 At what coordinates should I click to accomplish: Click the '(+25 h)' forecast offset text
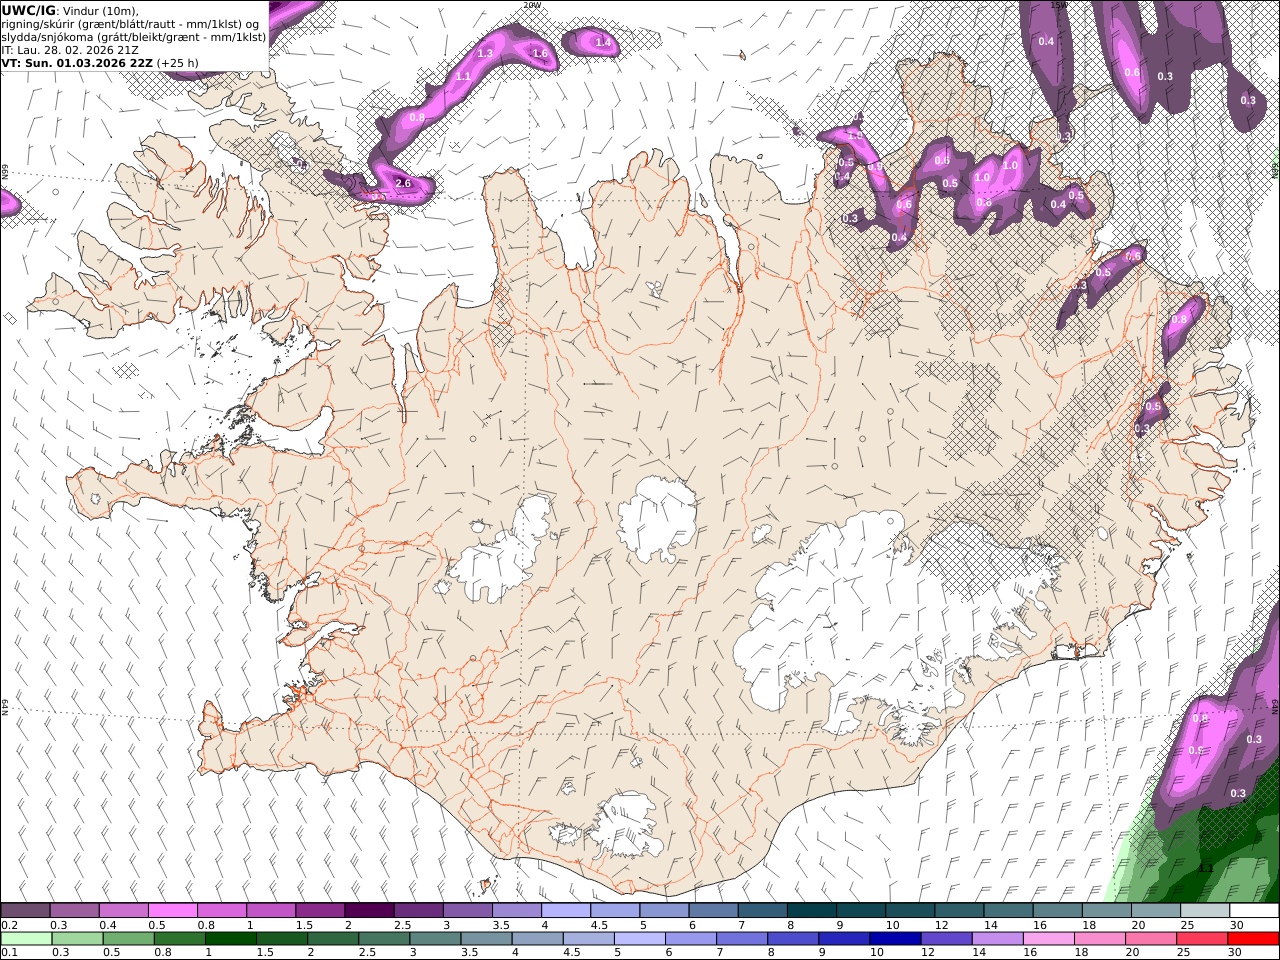(x=177, y=62)
